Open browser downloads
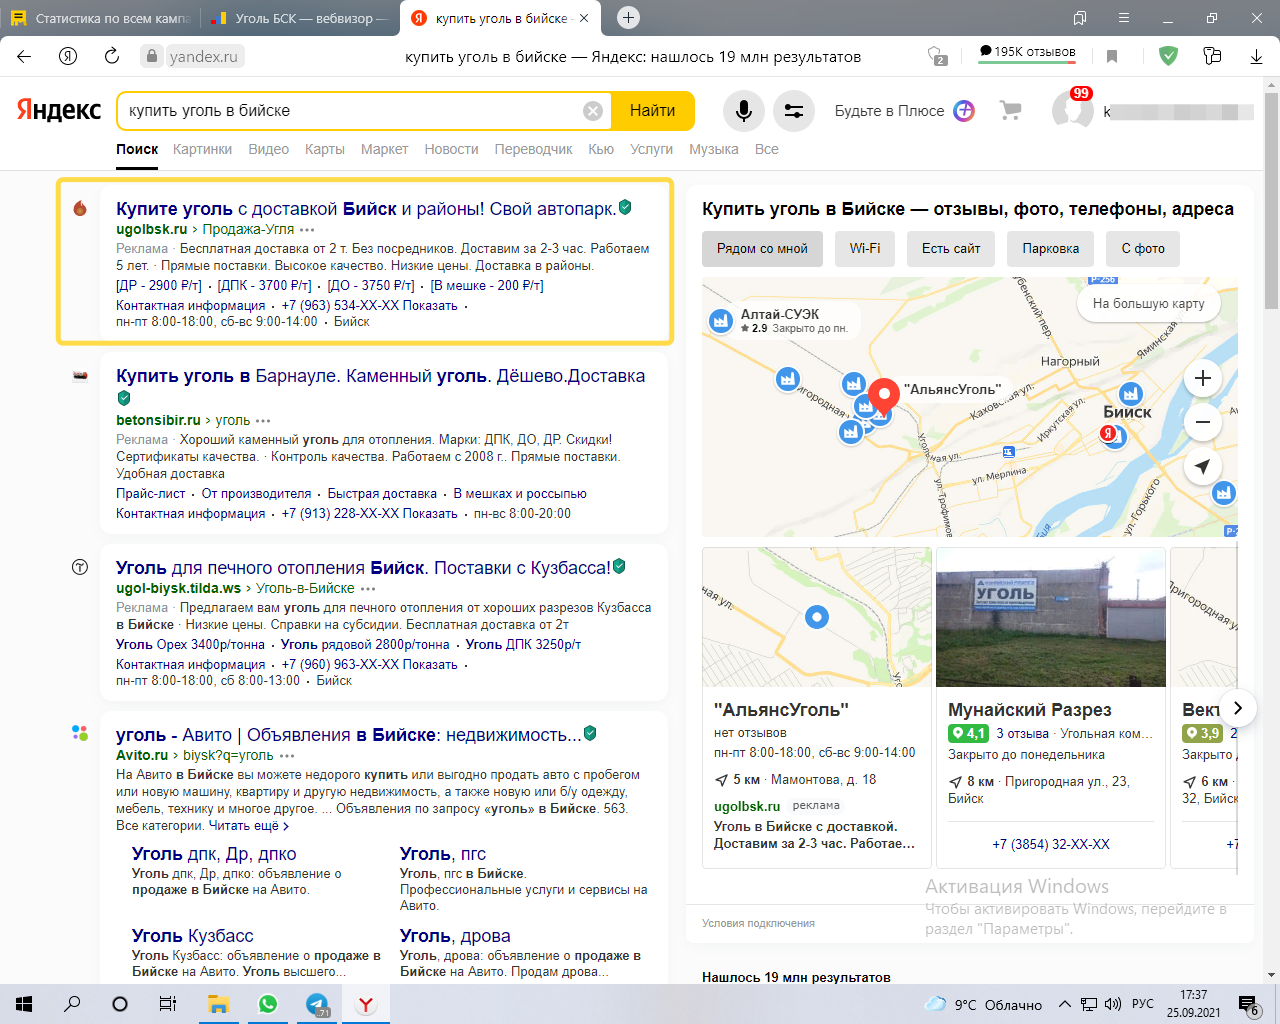The image size is (1280, 1024). pyautogui.click(x=1257, y=57)
